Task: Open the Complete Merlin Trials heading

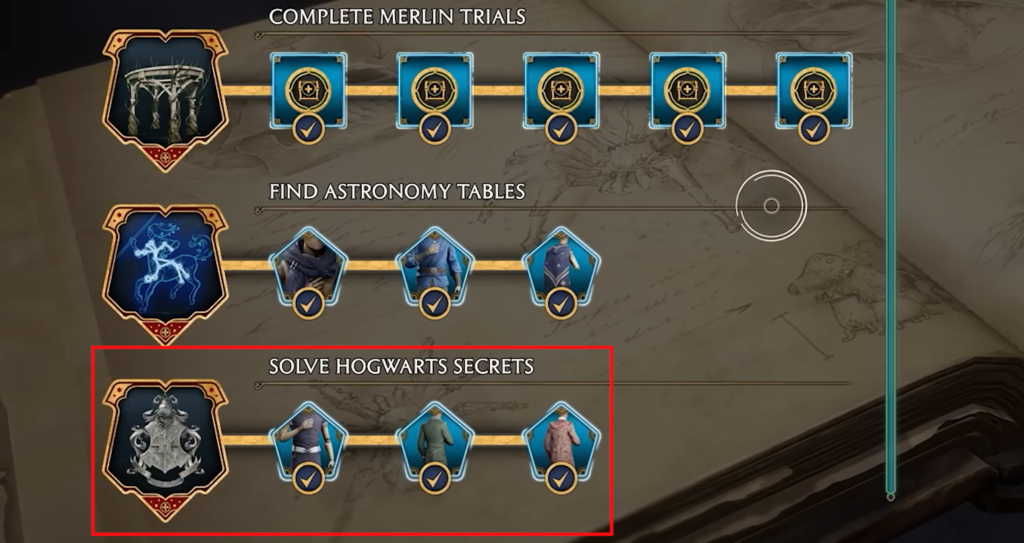Action: point(397,16)
